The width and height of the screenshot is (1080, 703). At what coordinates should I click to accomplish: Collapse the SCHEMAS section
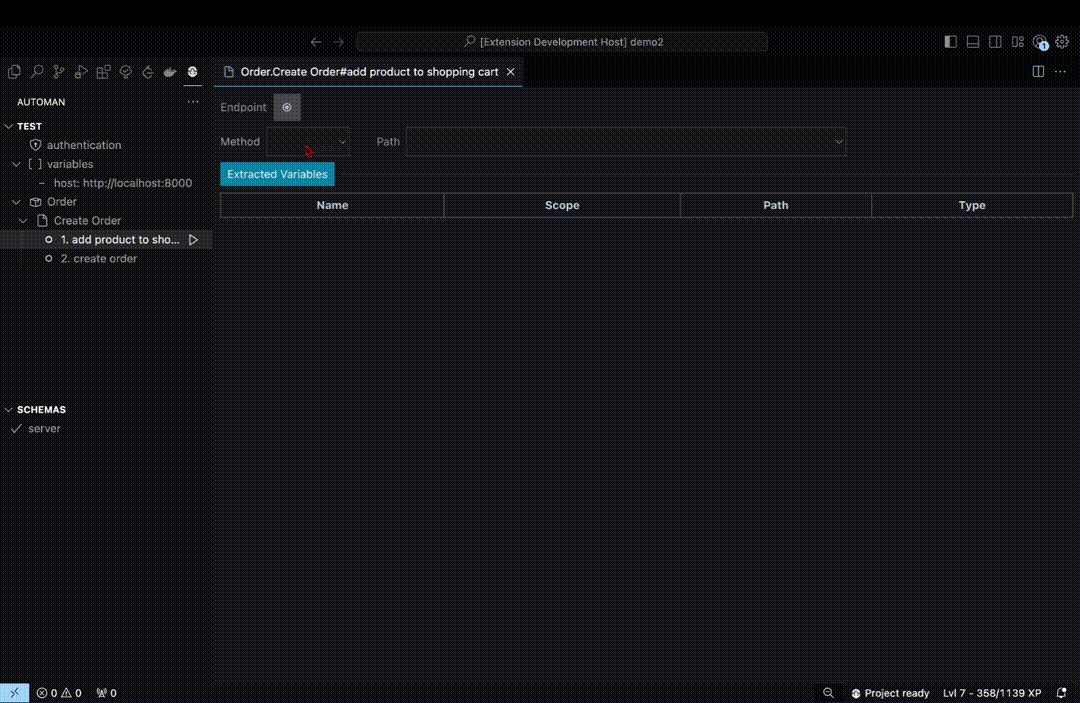(9, 409)
